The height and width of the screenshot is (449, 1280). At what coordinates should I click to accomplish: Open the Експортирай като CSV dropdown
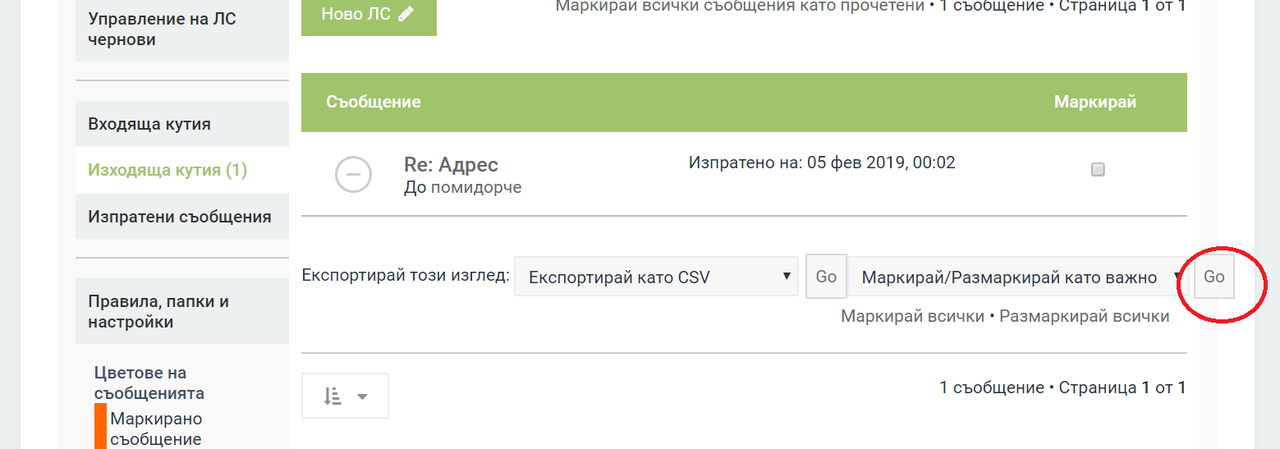point(656,277)
